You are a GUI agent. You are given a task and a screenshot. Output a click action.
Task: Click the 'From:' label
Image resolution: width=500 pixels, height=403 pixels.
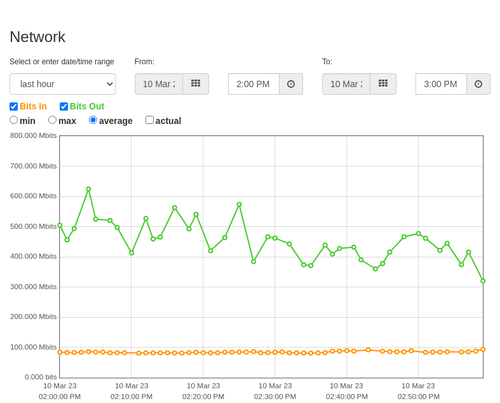click(144, 62)
